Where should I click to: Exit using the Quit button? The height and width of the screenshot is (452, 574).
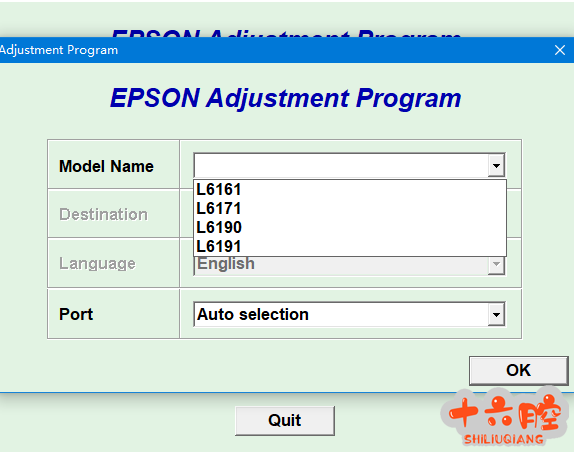click(x=285, y=420)
